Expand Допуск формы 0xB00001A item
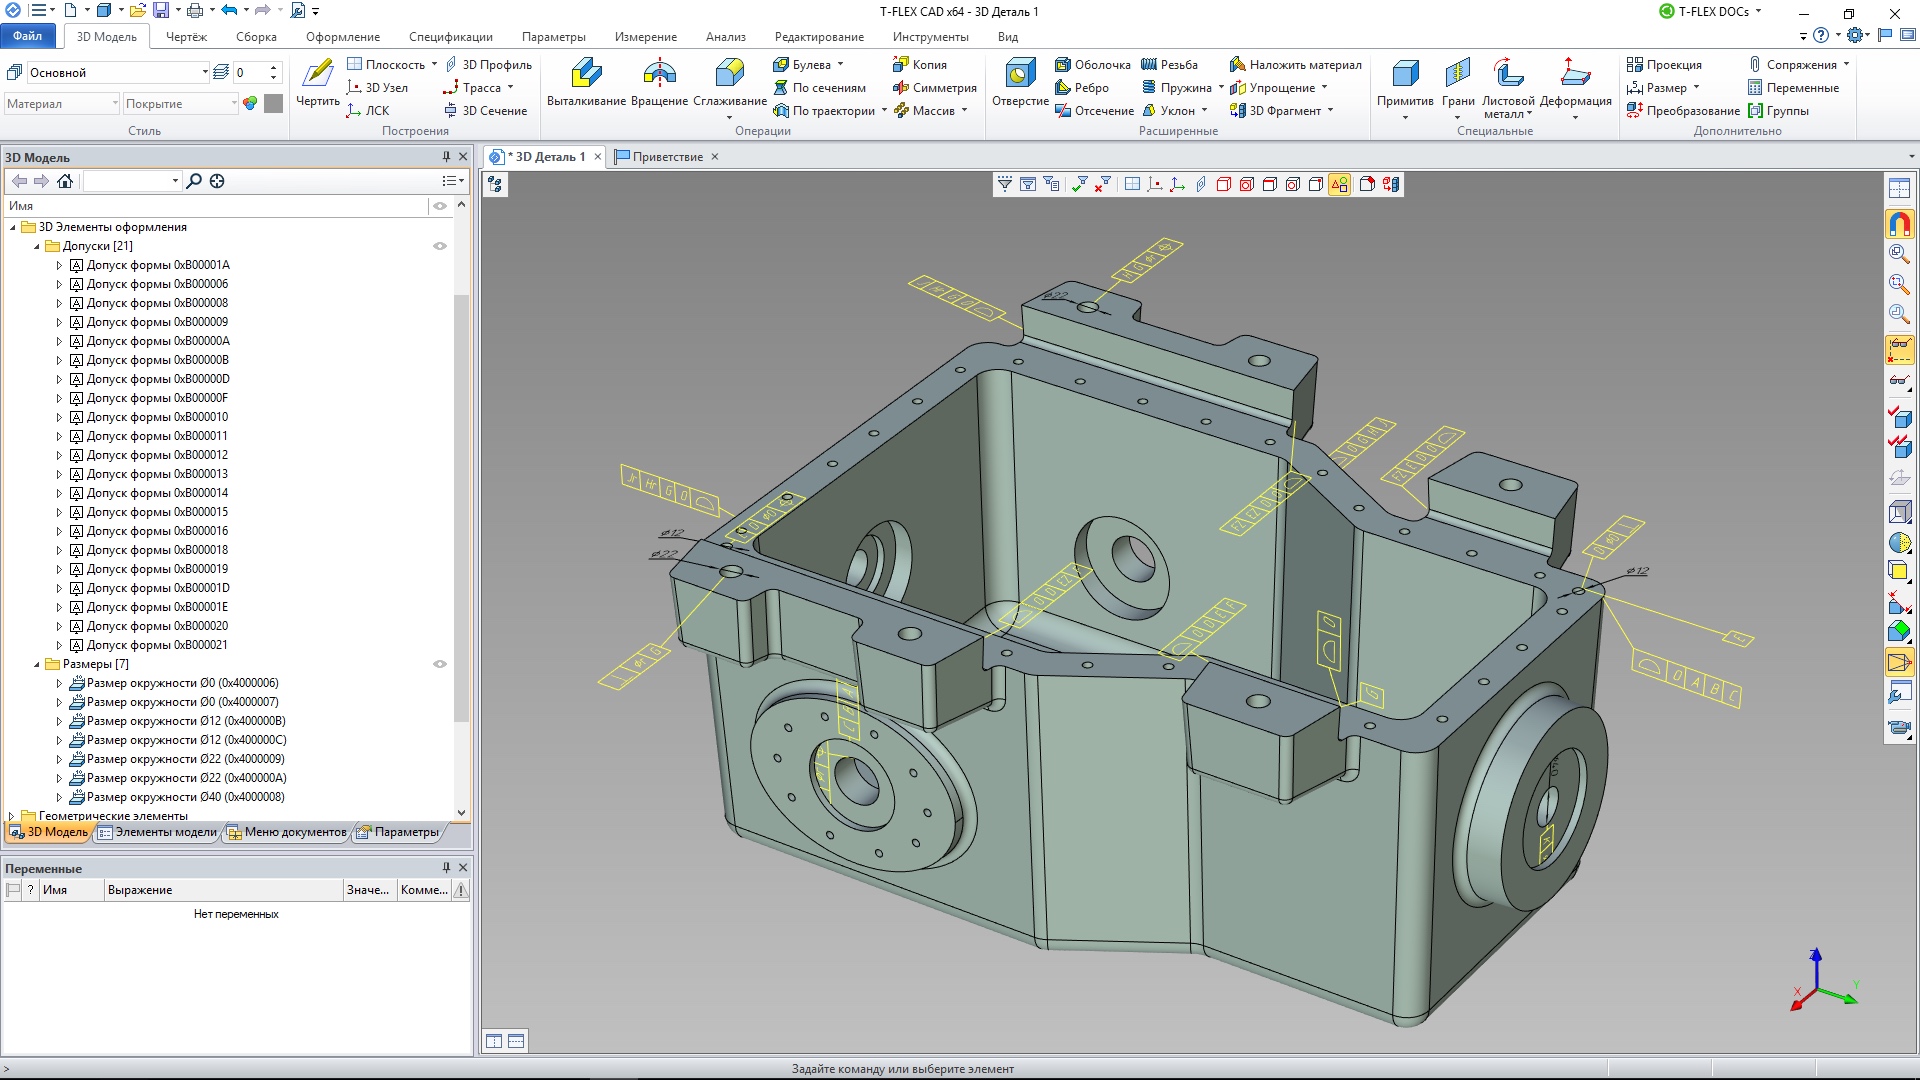This screenshot has width=1920, height=1080. click(59, 265)
